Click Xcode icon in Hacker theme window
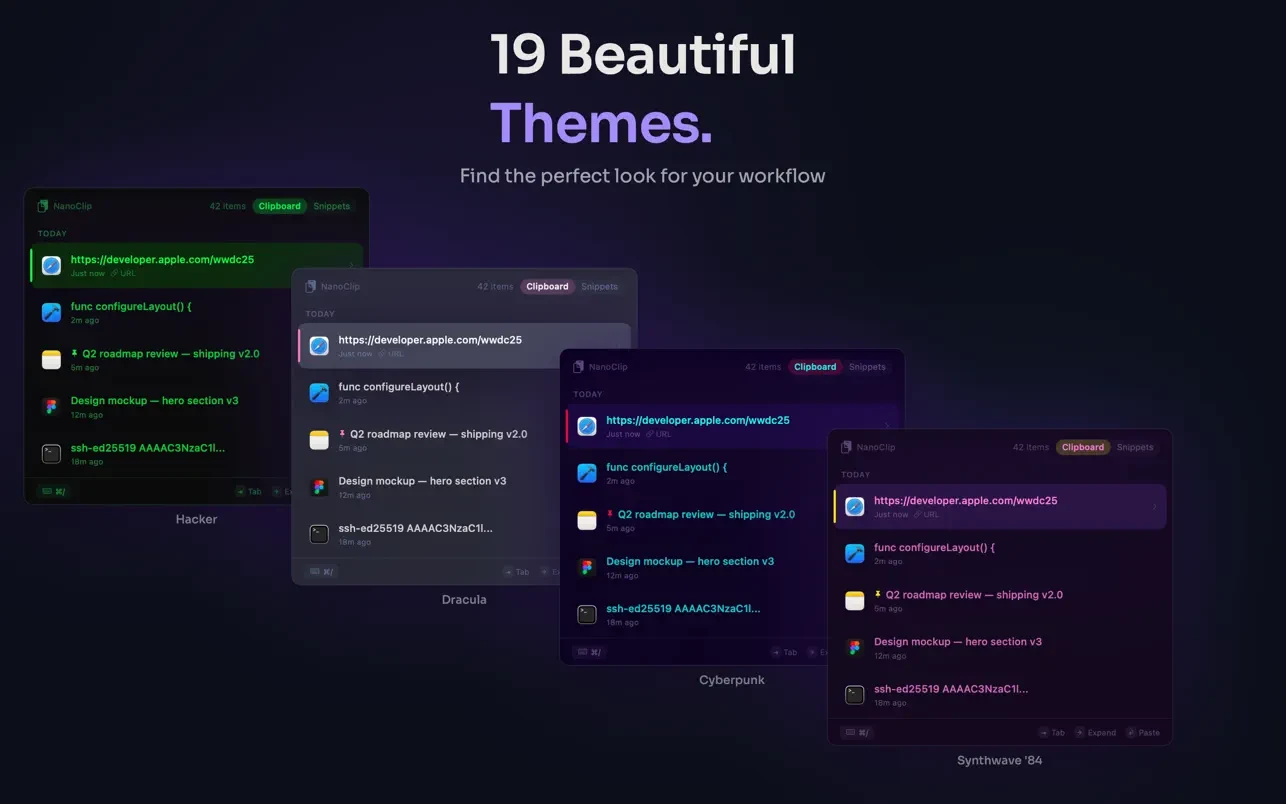Screen dimensions: 1286x804 tap(51, 313)
